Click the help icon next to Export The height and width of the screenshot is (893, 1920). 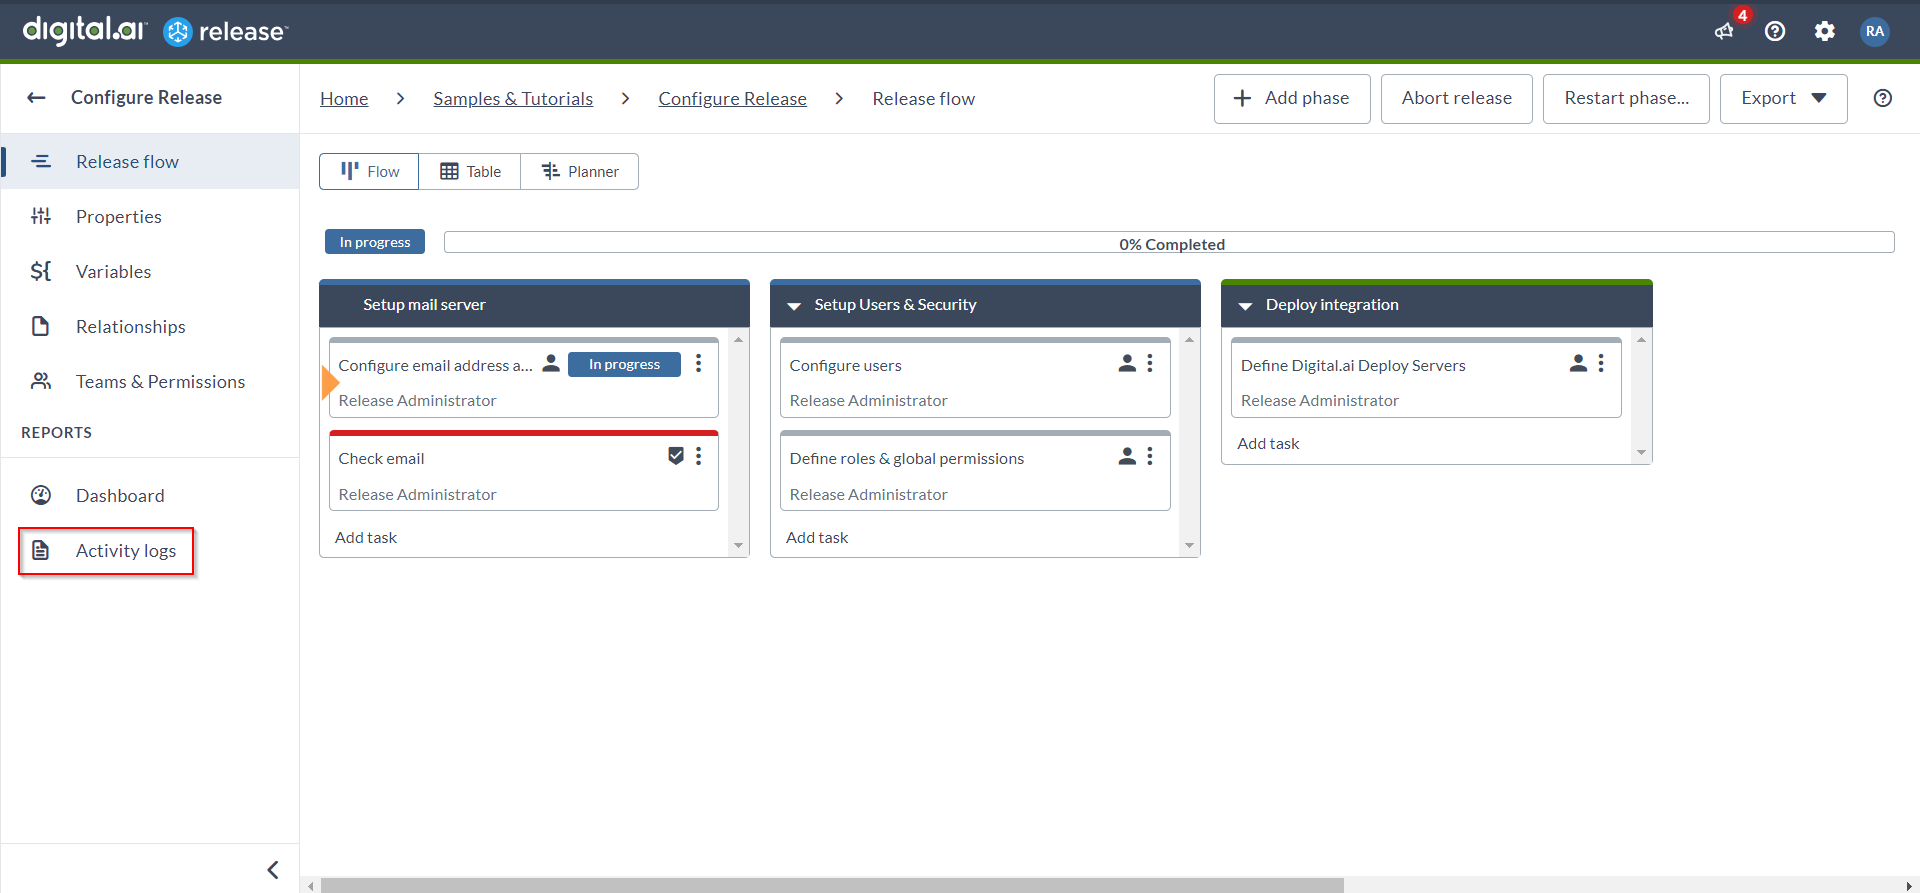click(1883, 98)
